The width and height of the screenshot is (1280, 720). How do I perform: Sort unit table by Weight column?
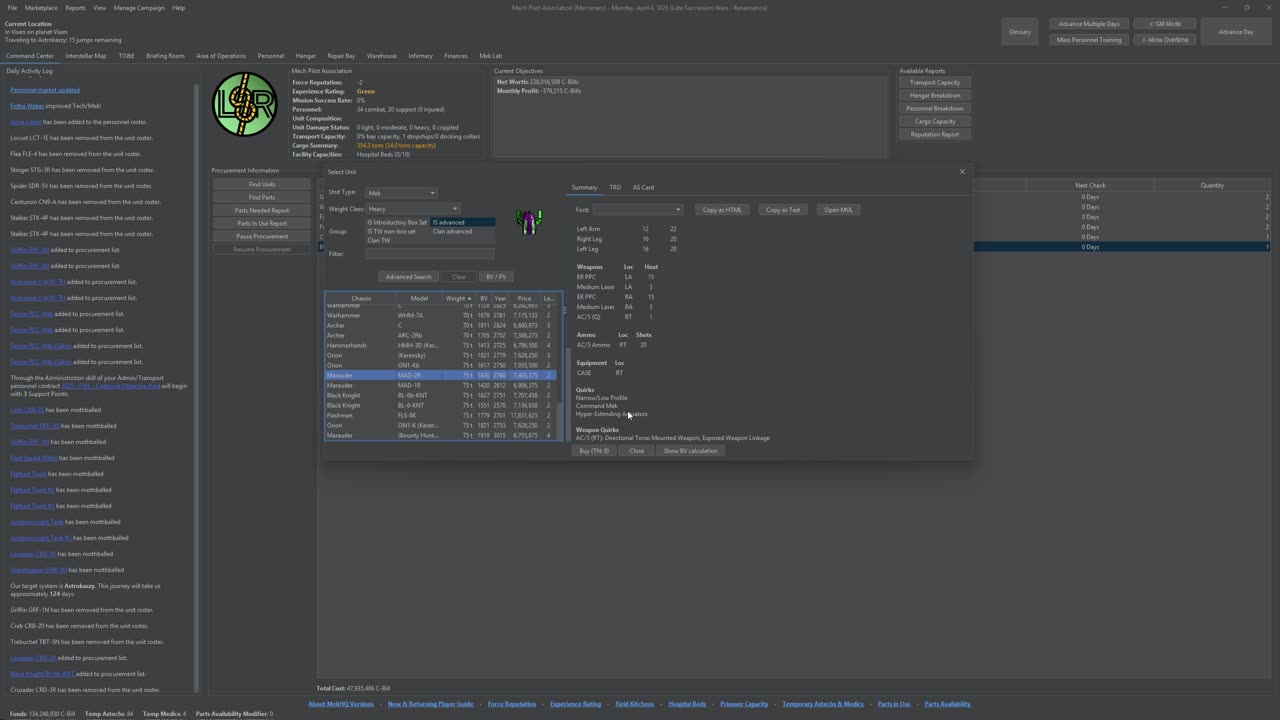pyautogui.click(x=458, y=298)
